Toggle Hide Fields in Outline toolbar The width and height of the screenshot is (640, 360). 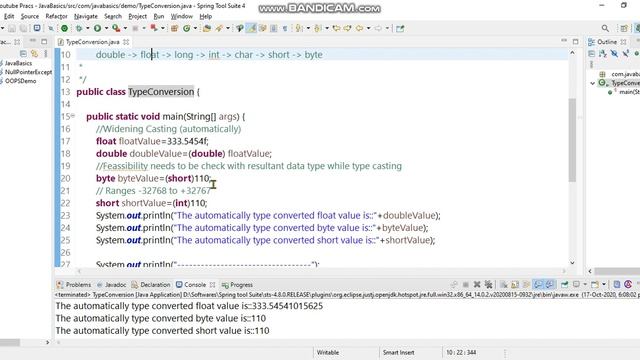(614, 53)
